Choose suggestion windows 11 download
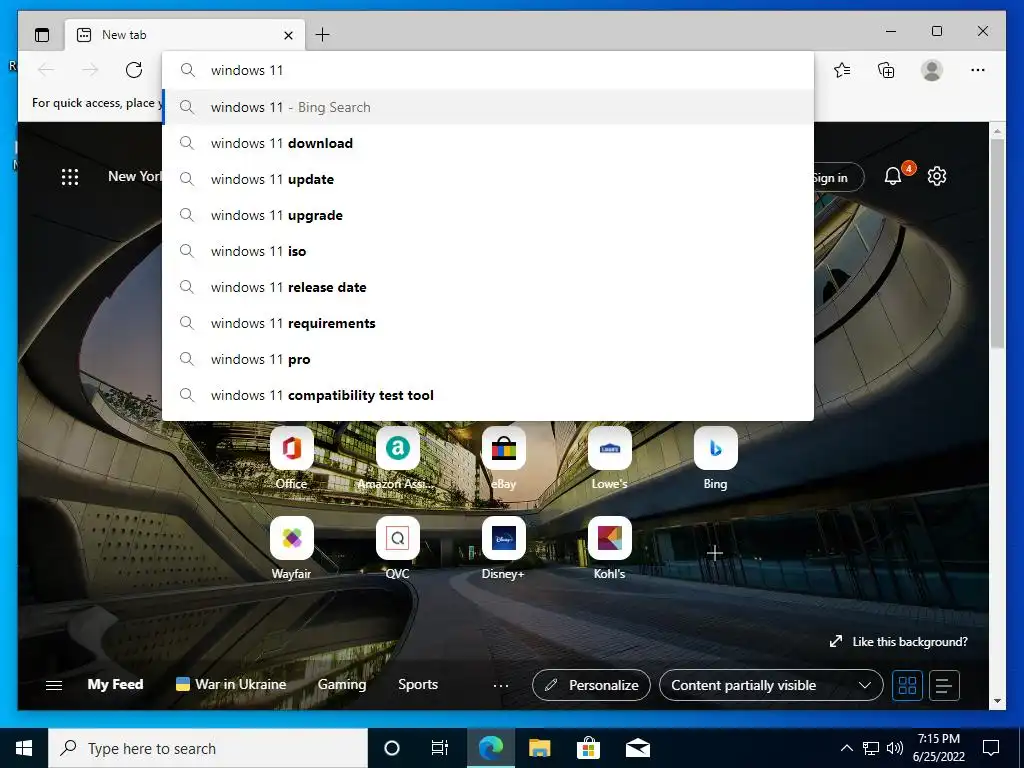1024x768 pixels. pyautogui.click(x=488, y=143)
